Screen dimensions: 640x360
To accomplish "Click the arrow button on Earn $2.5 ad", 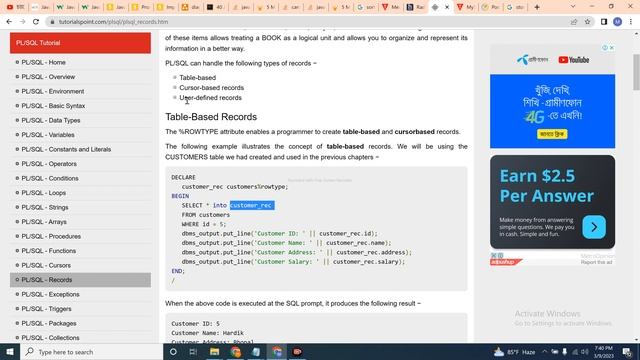I will (x=594, y=227).
